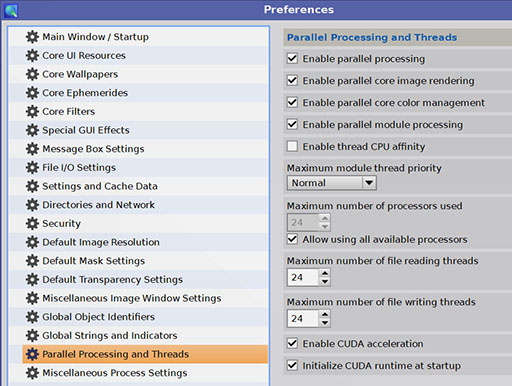Click the gear icon beside Global Object Identifiers
The width and height of the screenshot is (512, 386).
(x=32, y=317)
